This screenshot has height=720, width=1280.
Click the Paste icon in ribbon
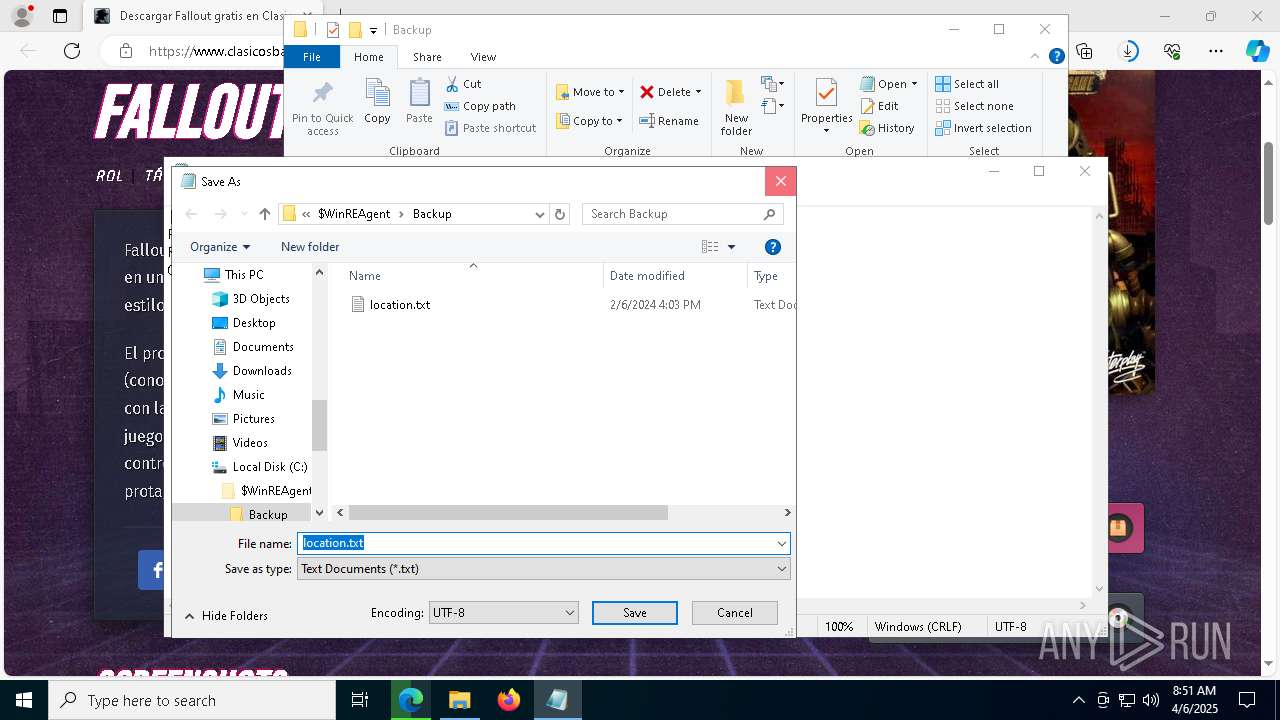pos(419,93)
